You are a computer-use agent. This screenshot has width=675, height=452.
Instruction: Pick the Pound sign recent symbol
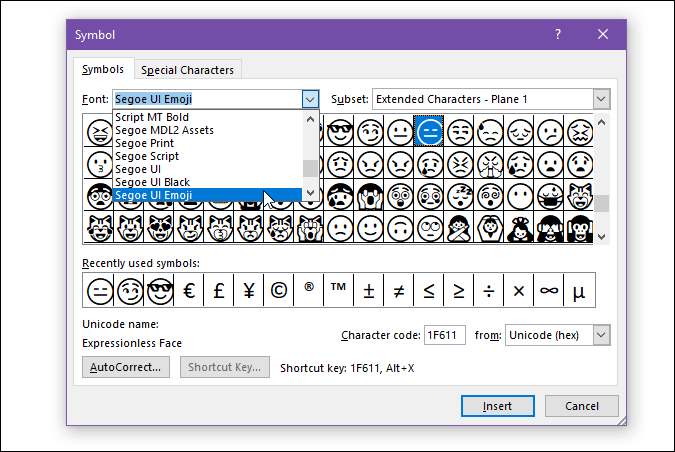point(219,291)
